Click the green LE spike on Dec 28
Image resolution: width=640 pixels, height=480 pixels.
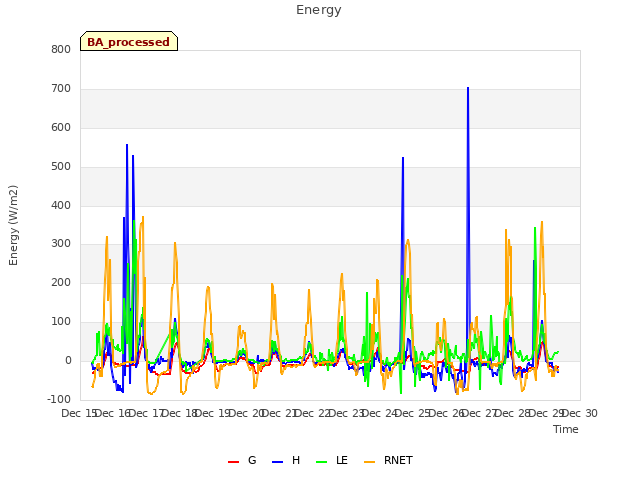click(535, 228)
